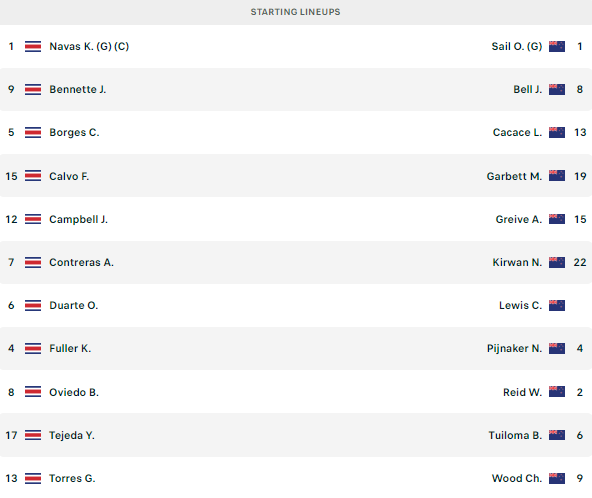Open Pijnaker N. player page
Viewport: 592px width, 498px height.
pyautogui.click(x=514, y=348)
